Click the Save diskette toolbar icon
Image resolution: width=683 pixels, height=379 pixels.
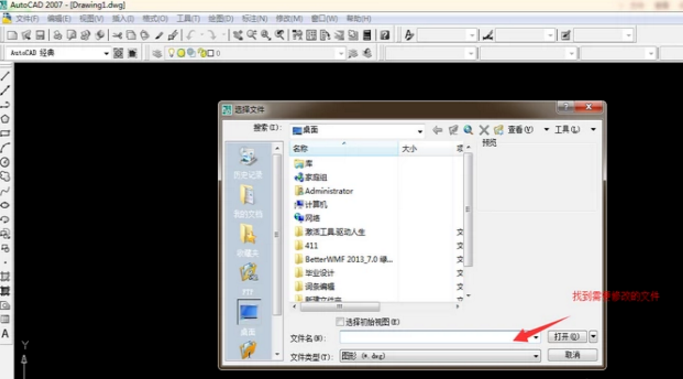[40, 35]
